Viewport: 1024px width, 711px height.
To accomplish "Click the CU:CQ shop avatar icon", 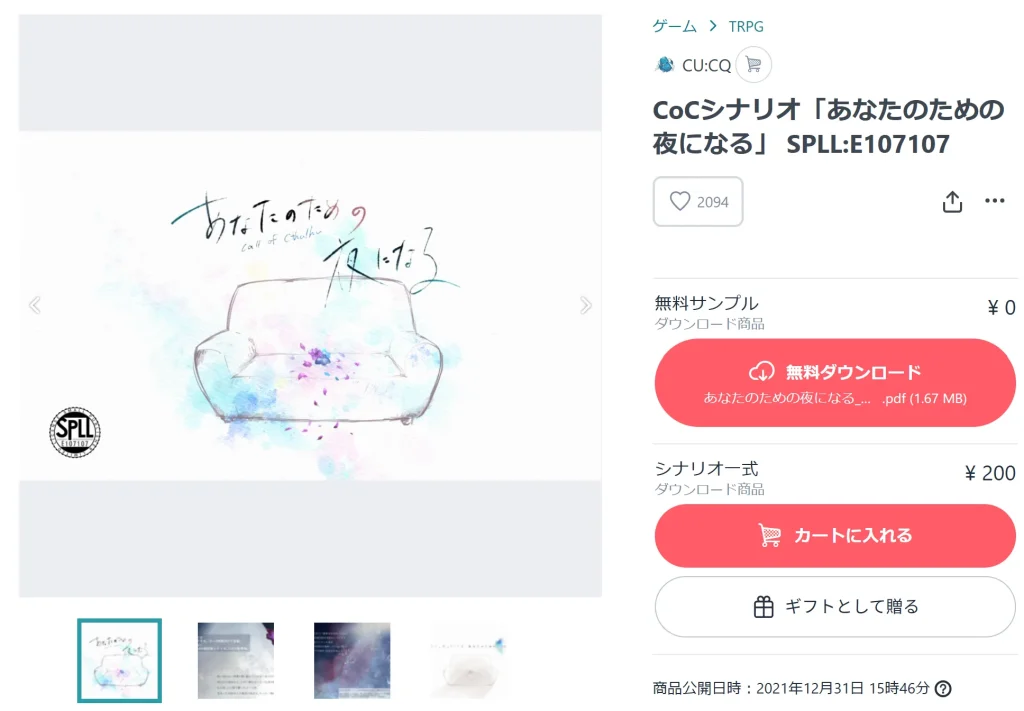I will tap(665, 65).
